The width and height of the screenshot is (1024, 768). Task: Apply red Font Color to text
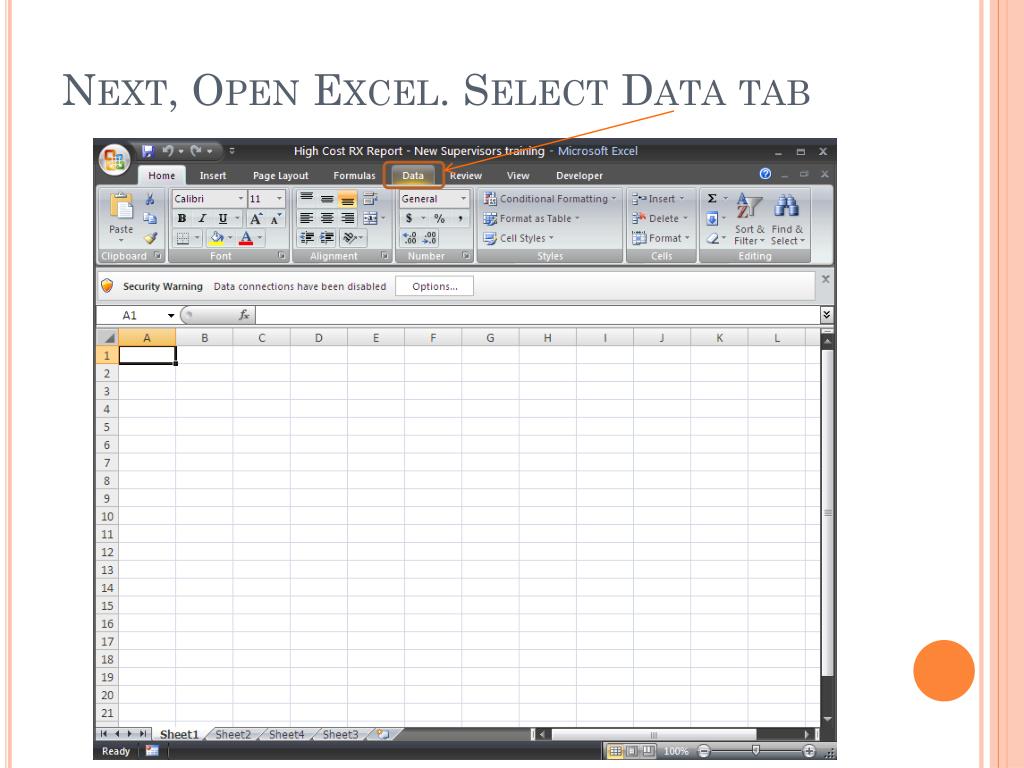click(246, 238)
